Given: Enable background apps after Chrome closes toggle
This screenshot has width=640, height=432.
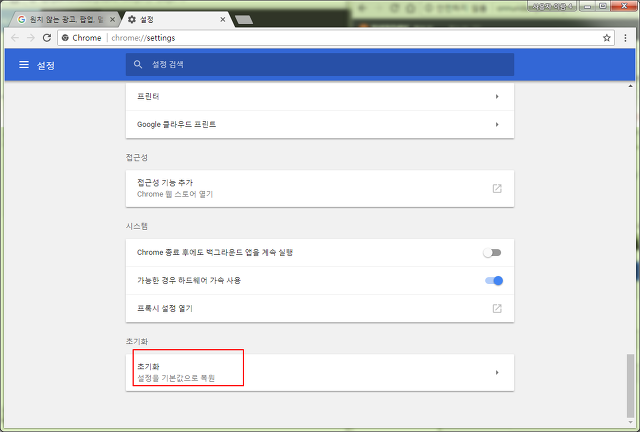Looking at the screenshot, I should [492, 253].
